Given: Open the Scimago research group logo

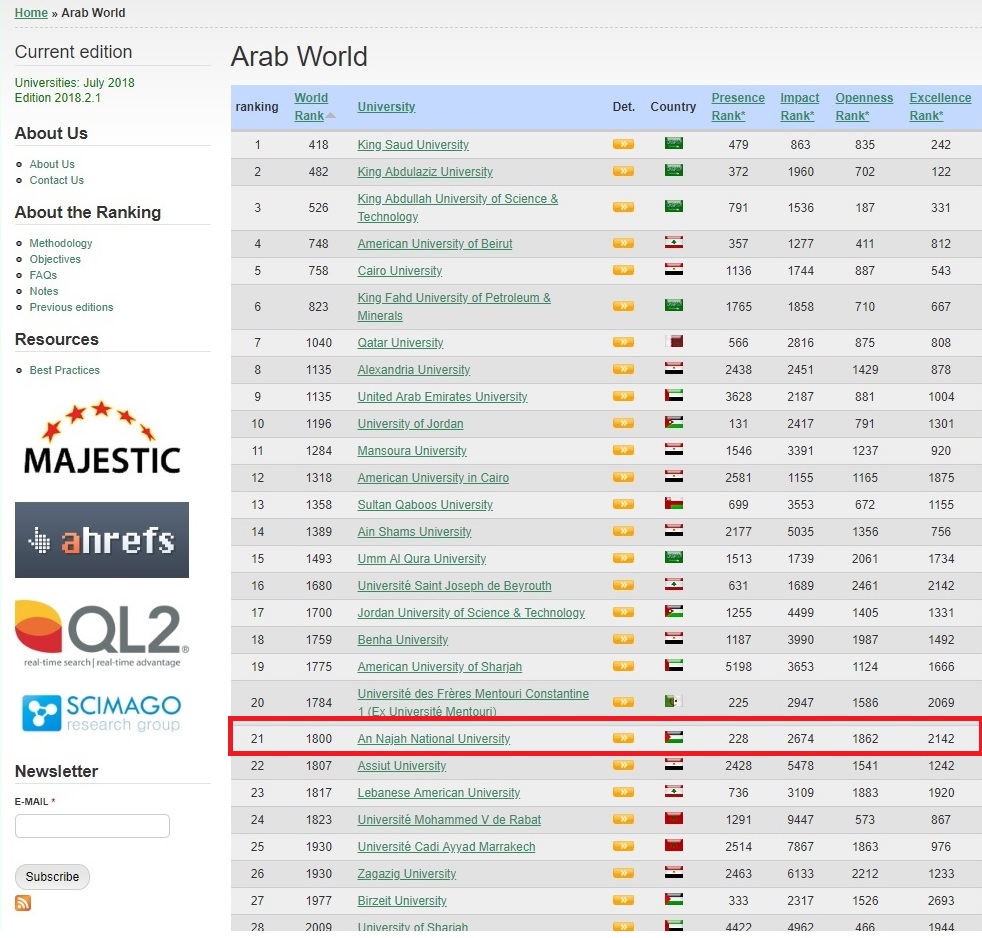Looking at the screenshot, I should (101, 713).
